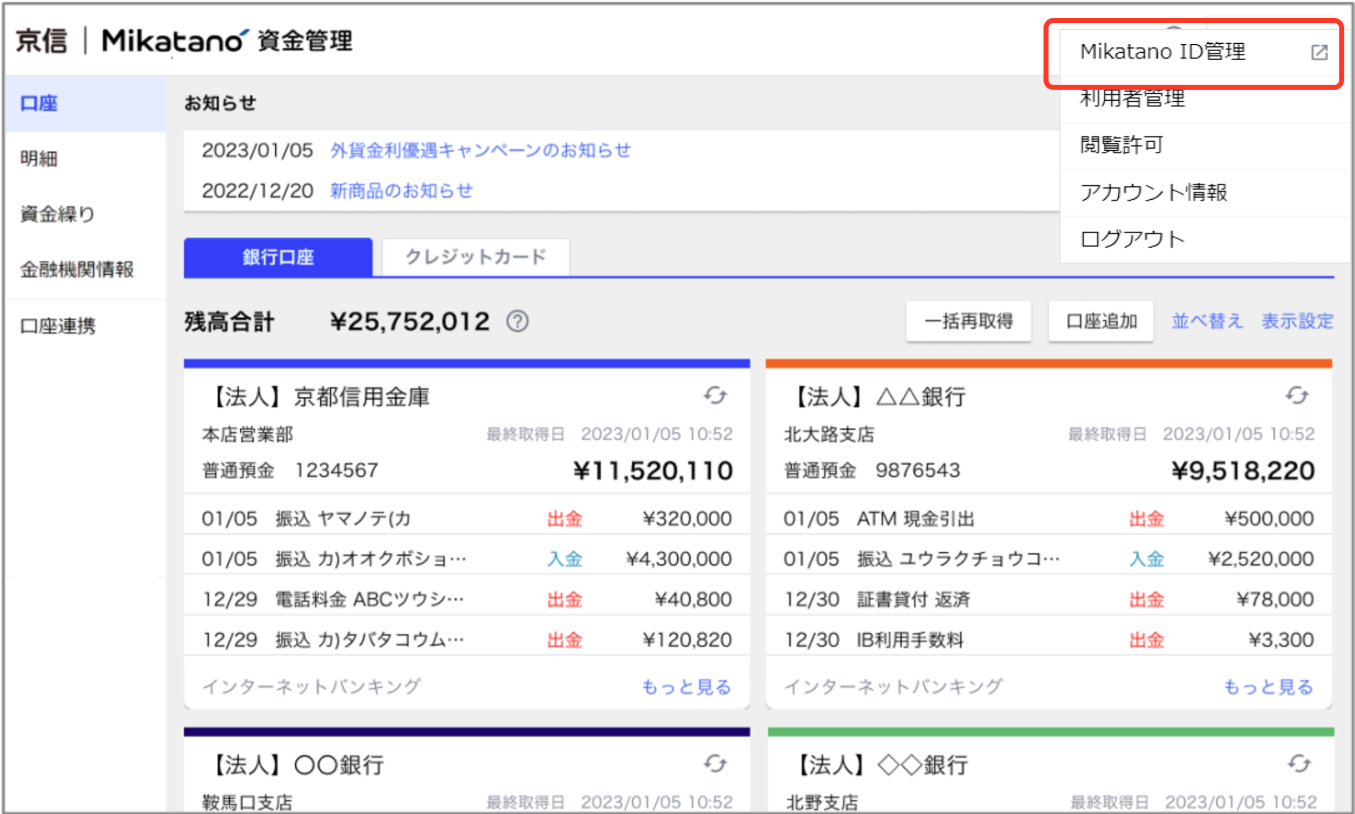The image size is (1355, 814).
Task: Click account number 1234567
Action: click(337, 470)
